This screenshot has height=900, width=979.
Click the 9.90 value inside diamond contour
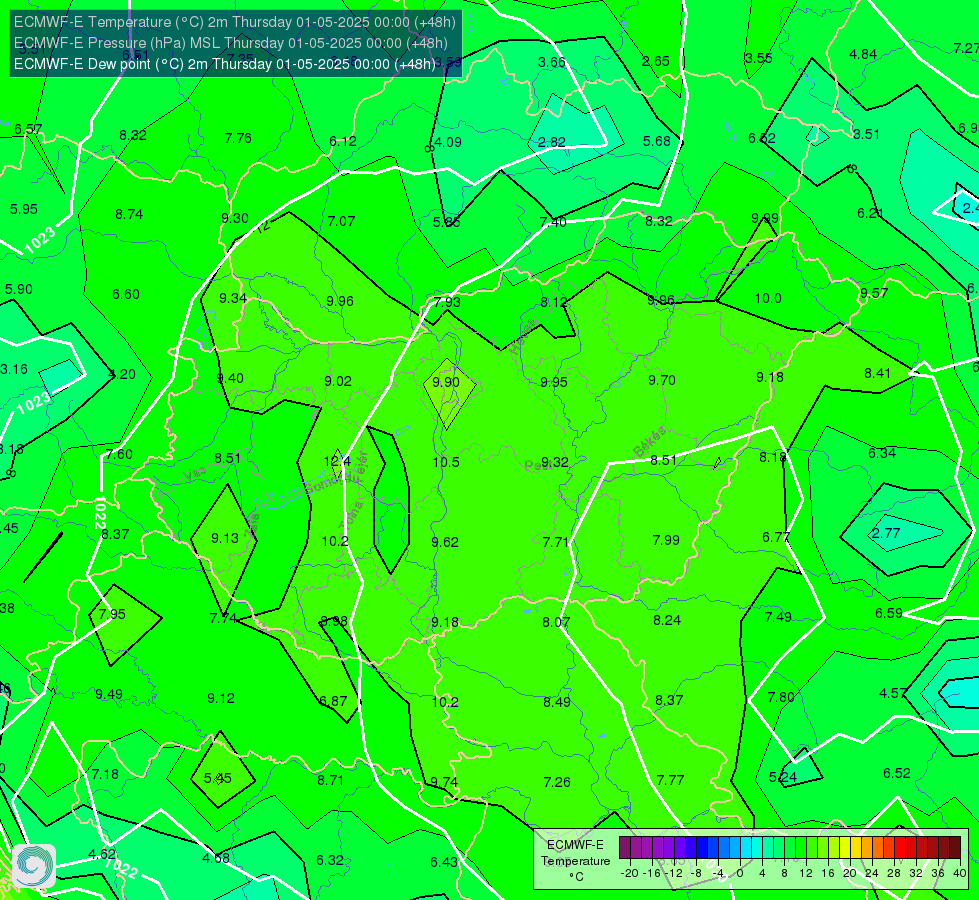pos(446,382)
